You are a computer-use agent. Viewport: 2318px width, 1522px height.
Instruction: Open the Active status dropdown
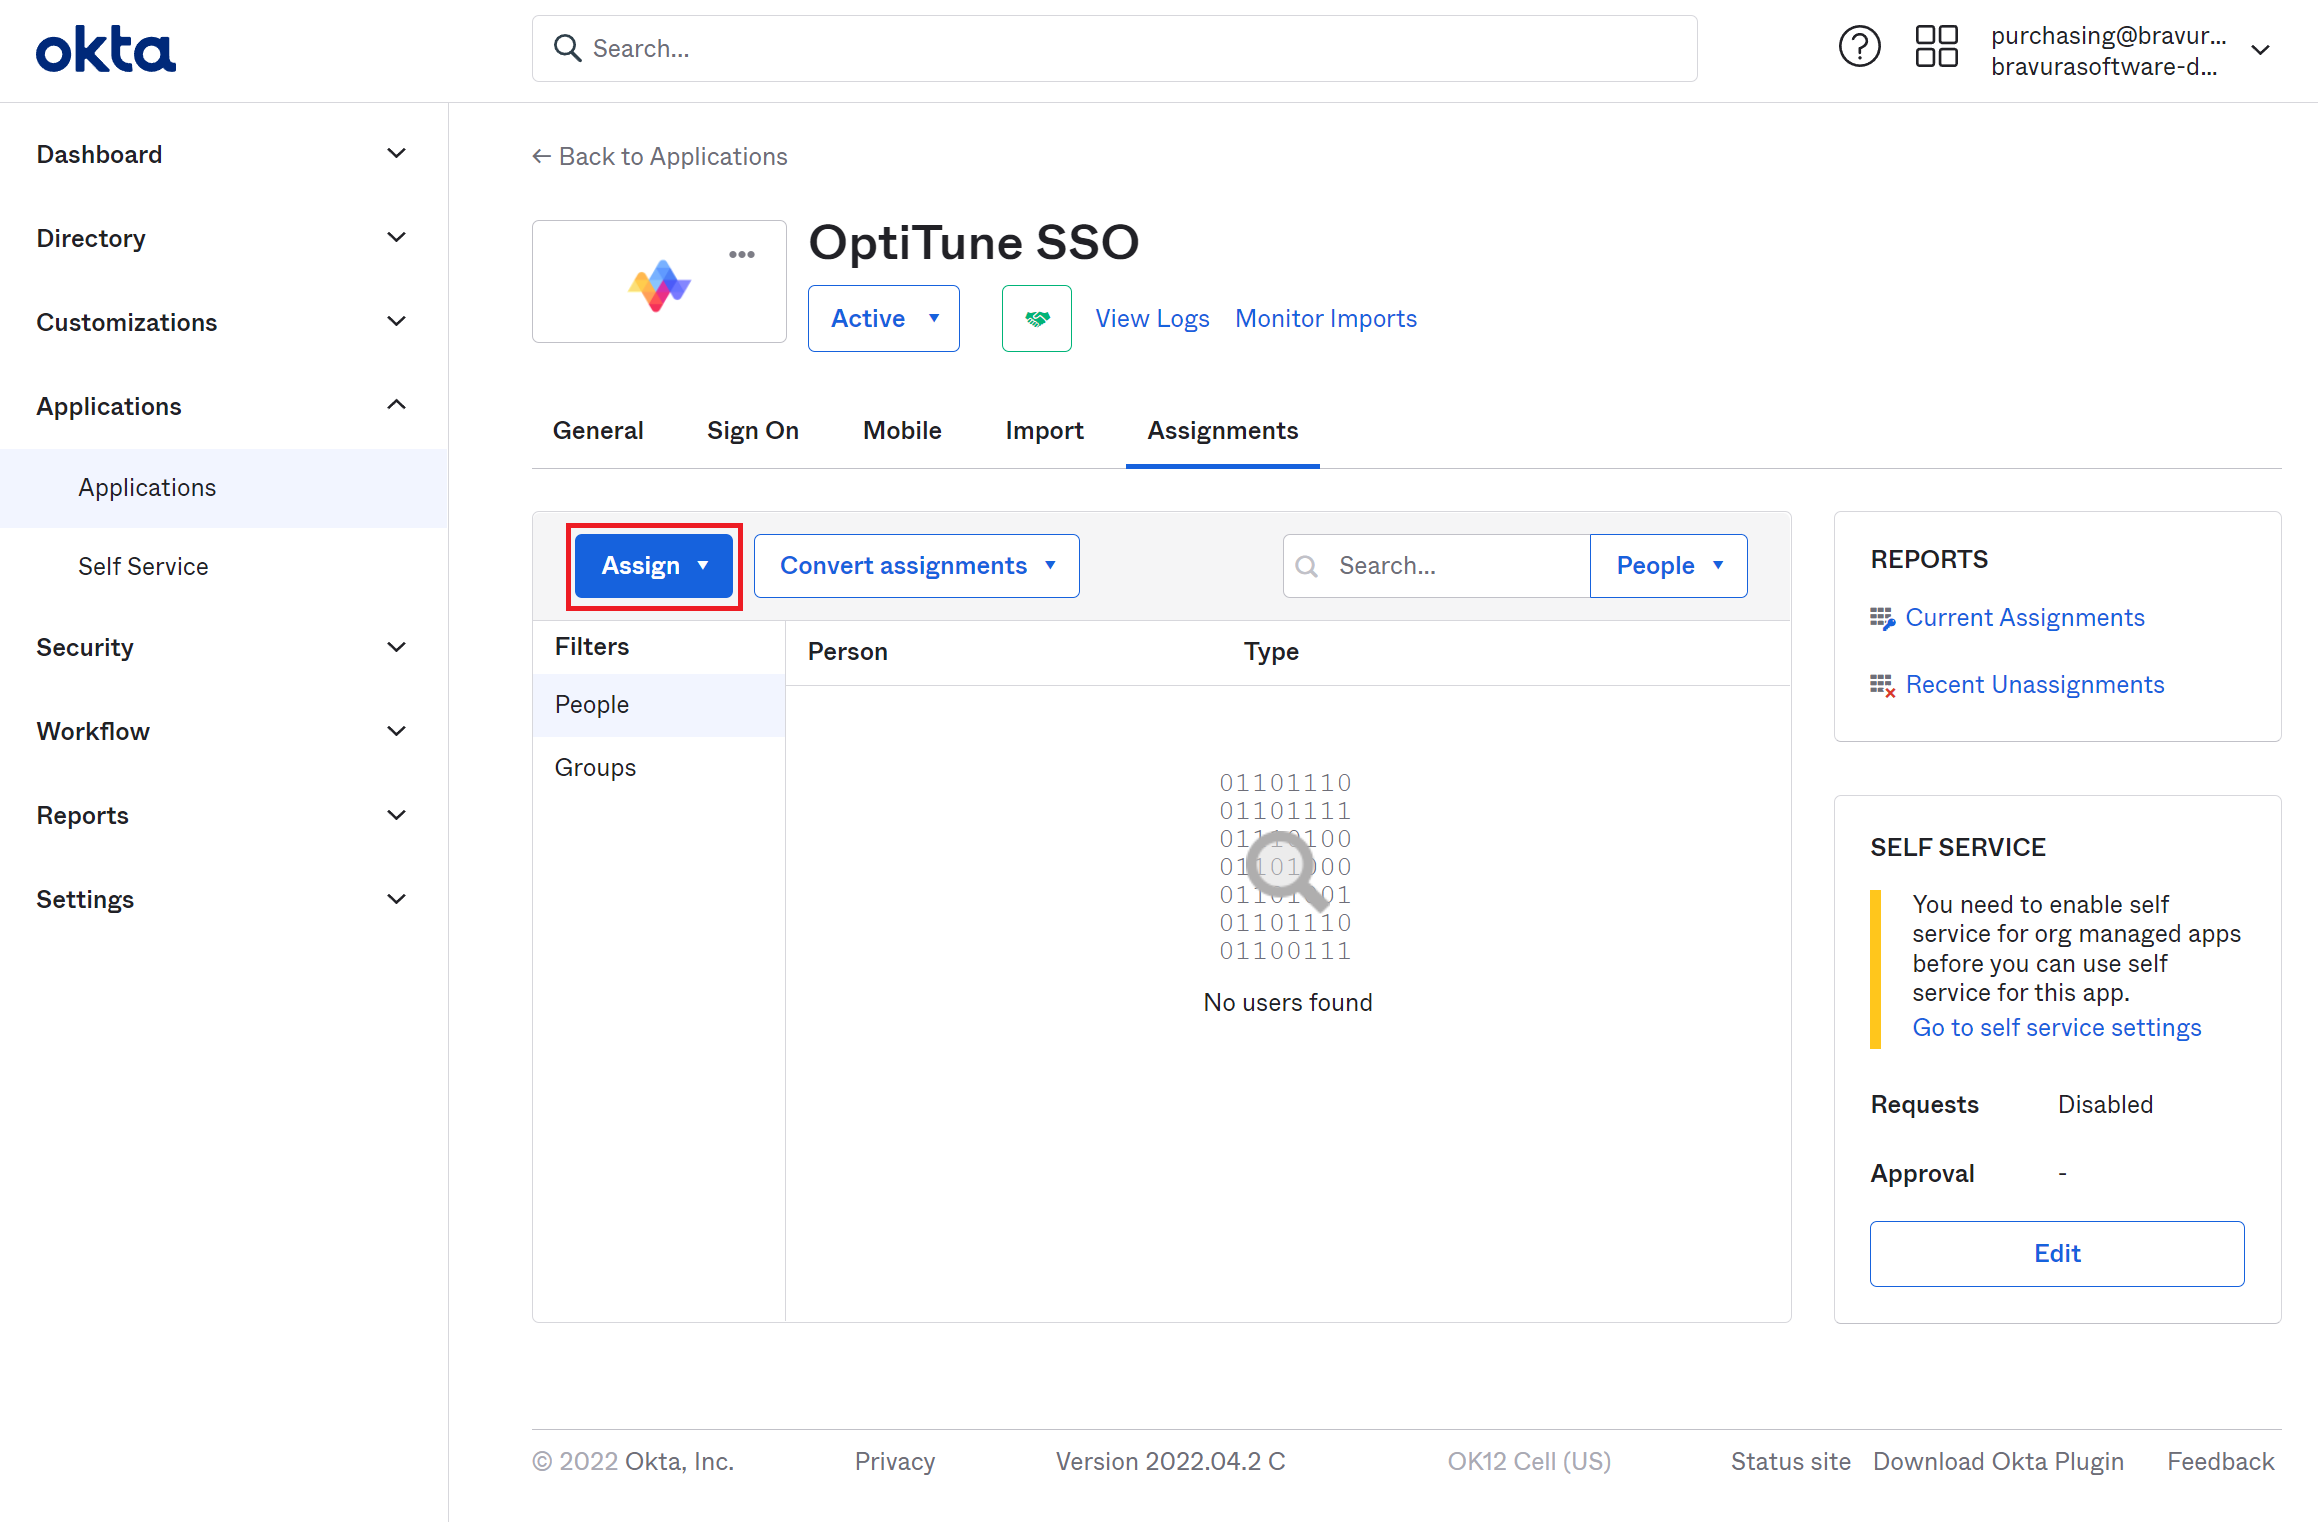[884, 318]
